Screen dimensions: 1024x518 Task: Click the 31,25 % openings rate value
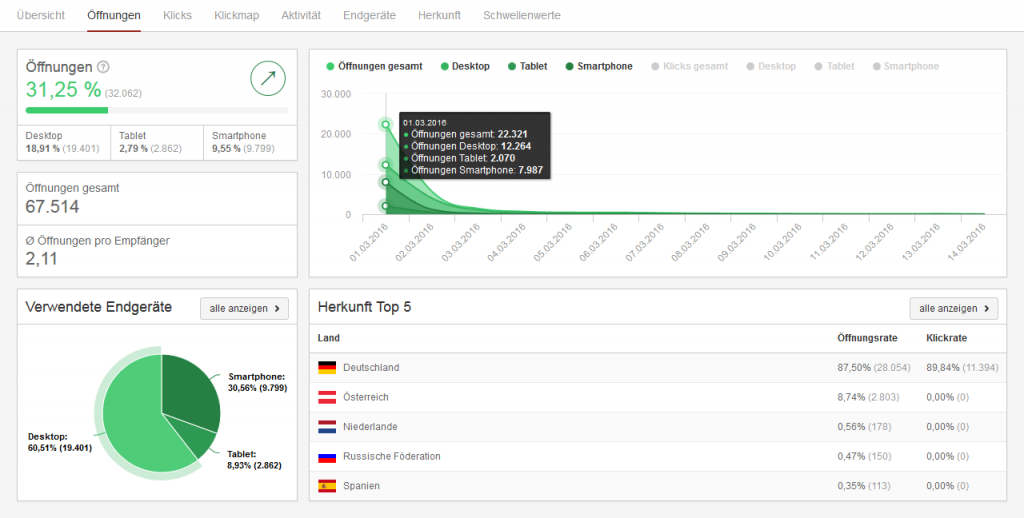click(63, 89)
